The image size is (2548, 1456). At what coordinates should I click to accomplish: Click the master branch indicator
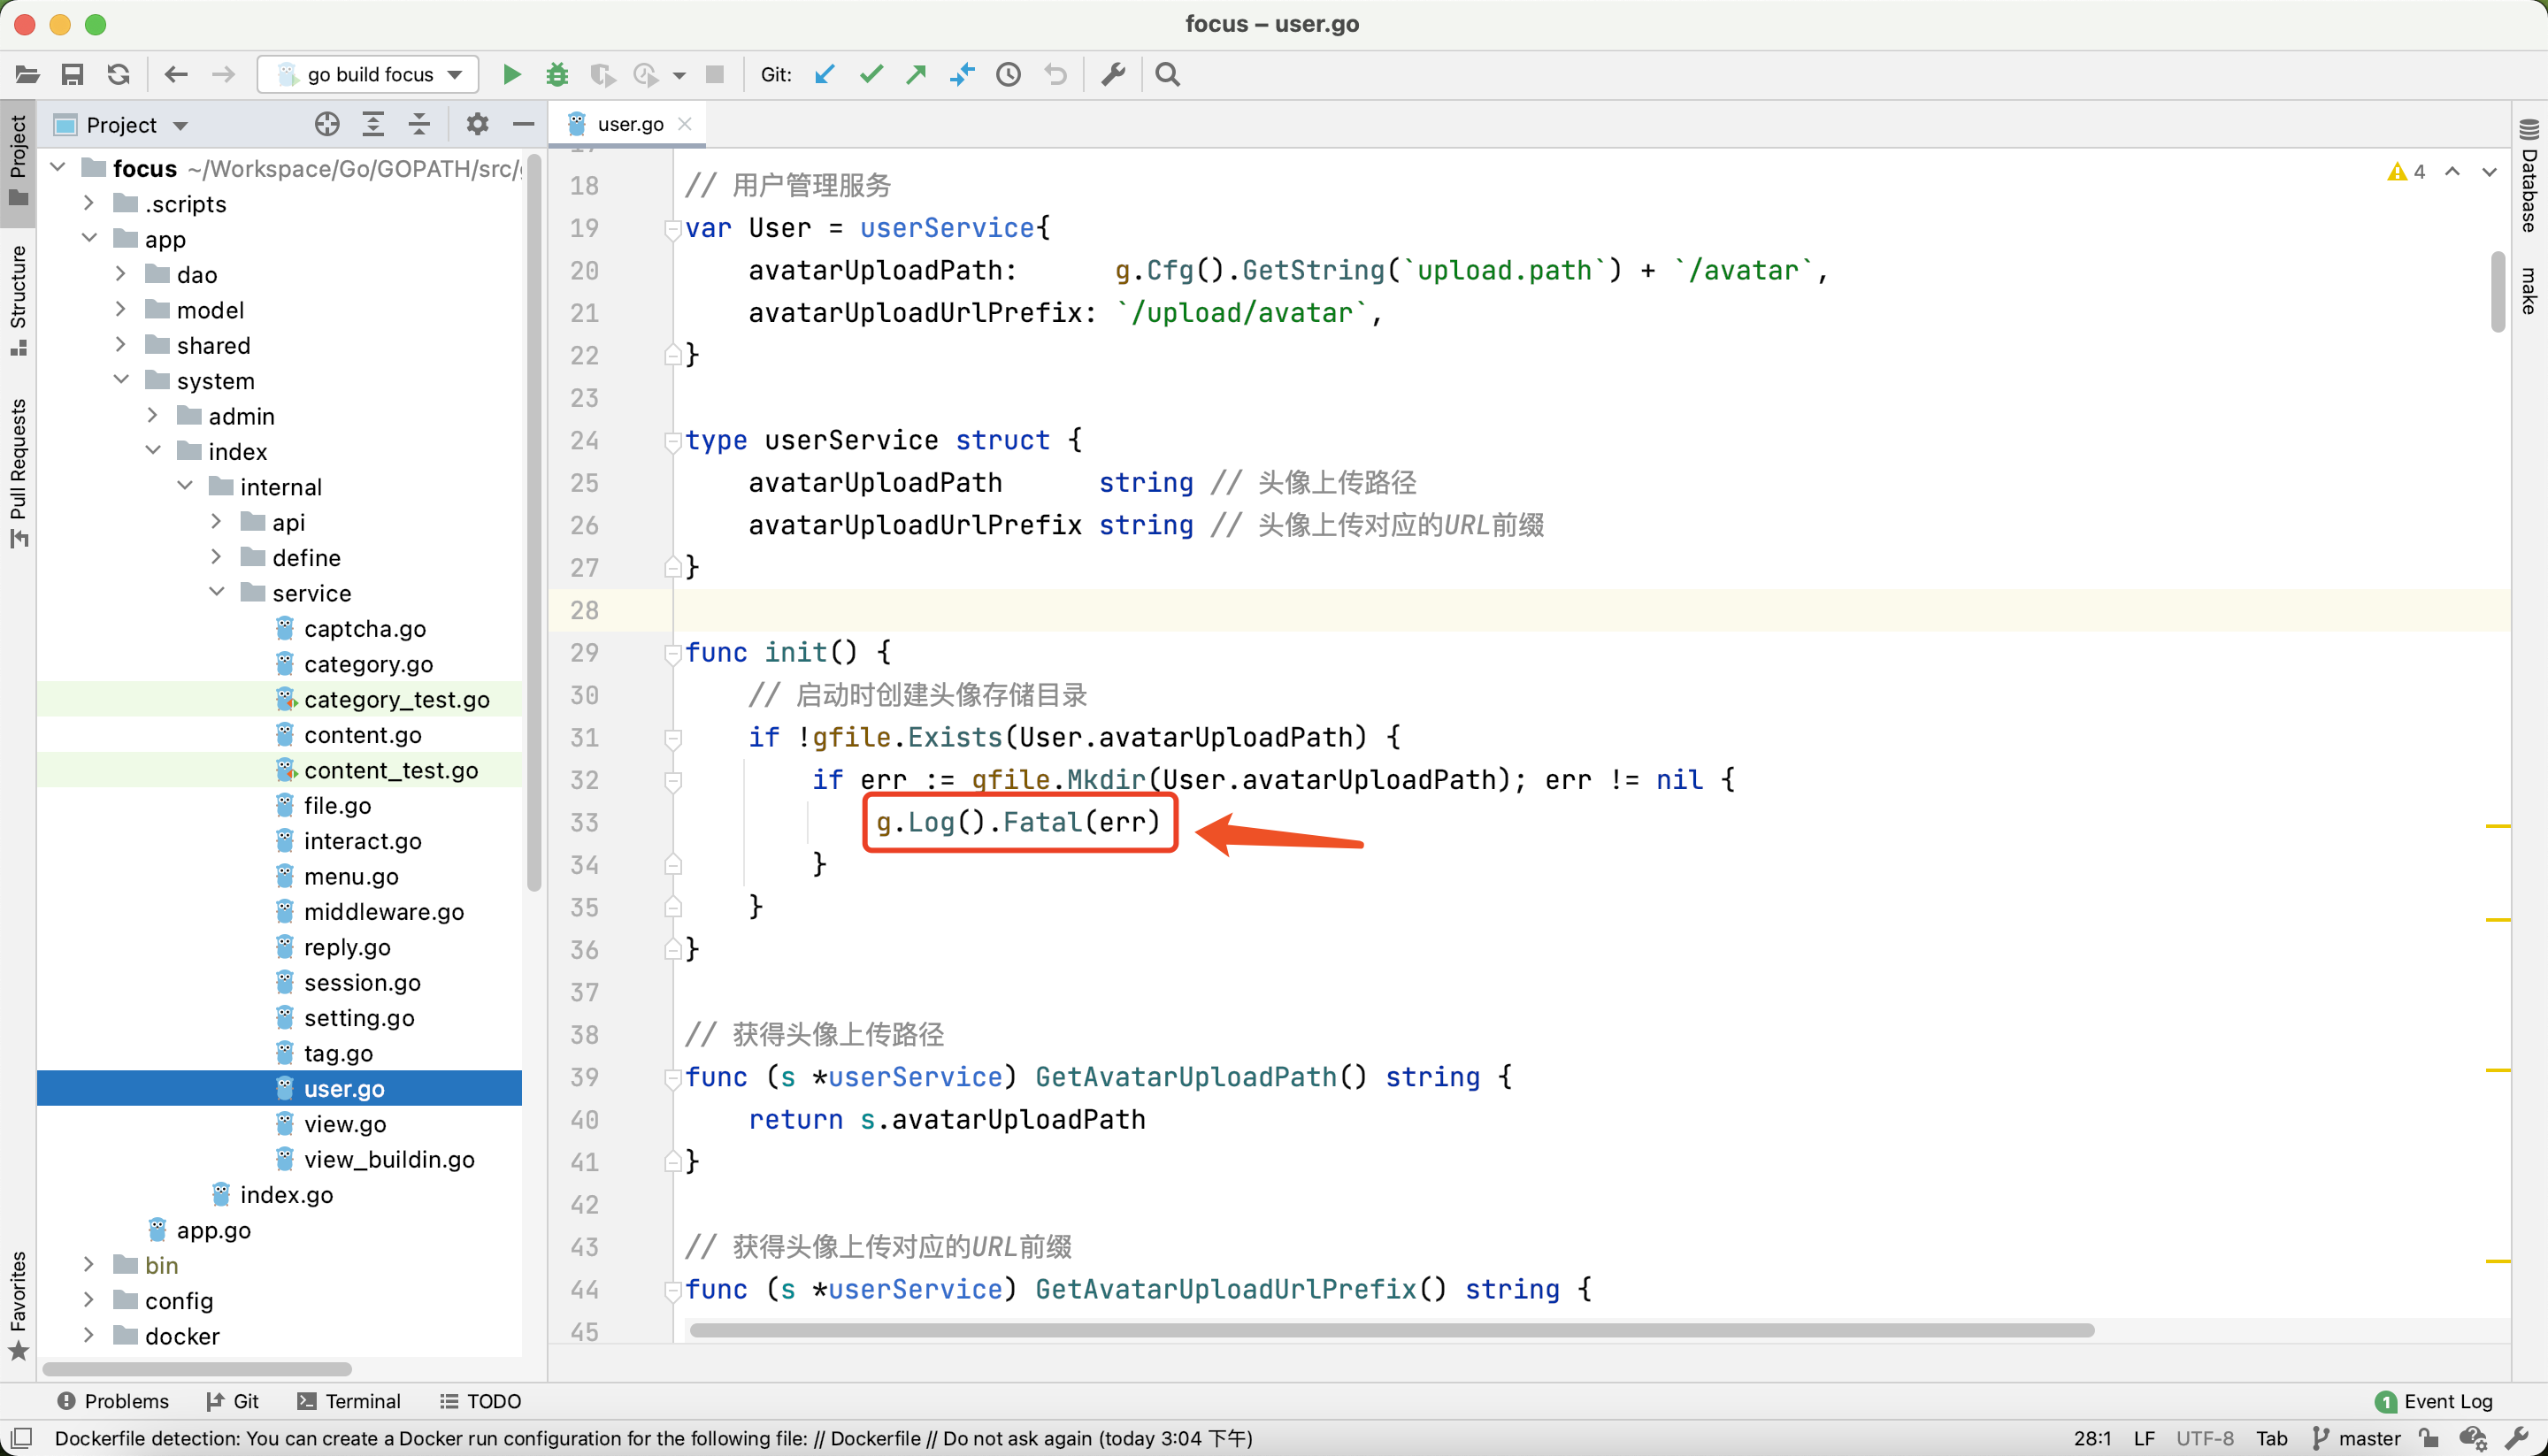[x=2357, y=1438]
